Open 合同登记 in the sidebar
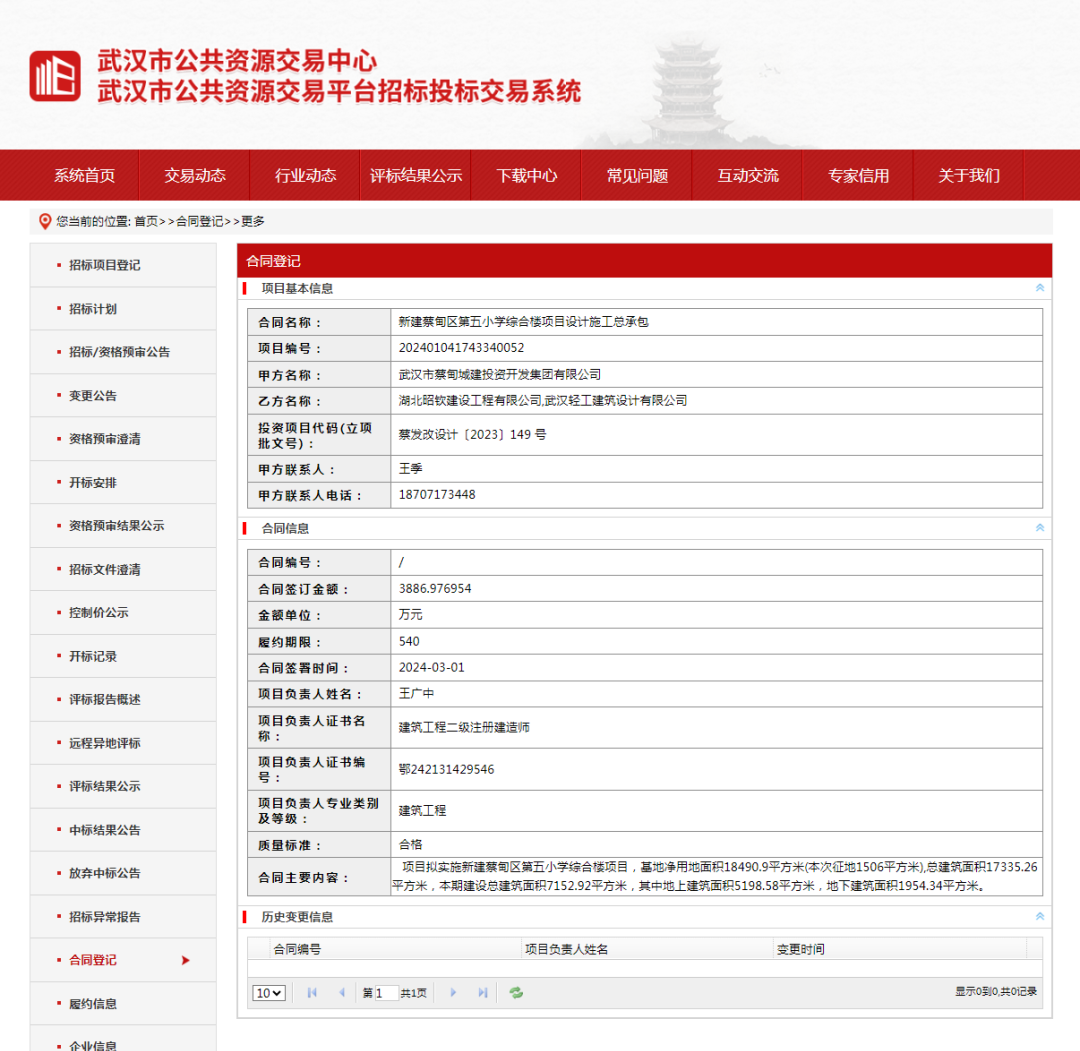The image size is (1080, 1051). click(93, 960)
